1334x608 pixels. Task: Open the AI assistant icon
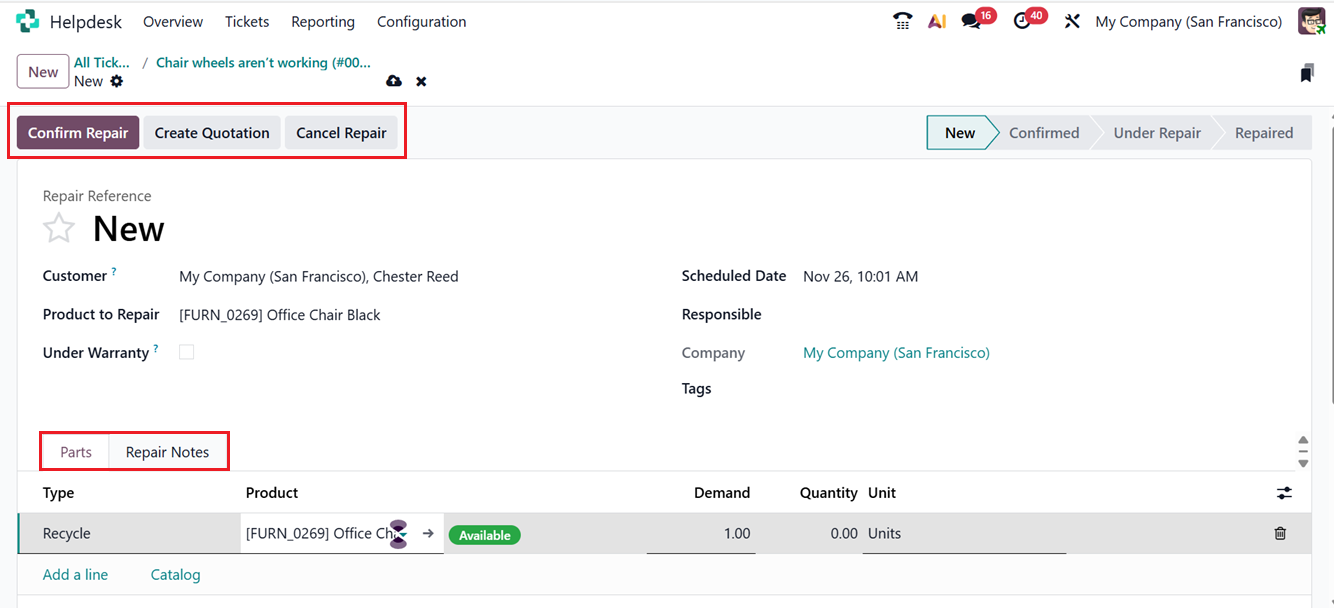(936, 20)
